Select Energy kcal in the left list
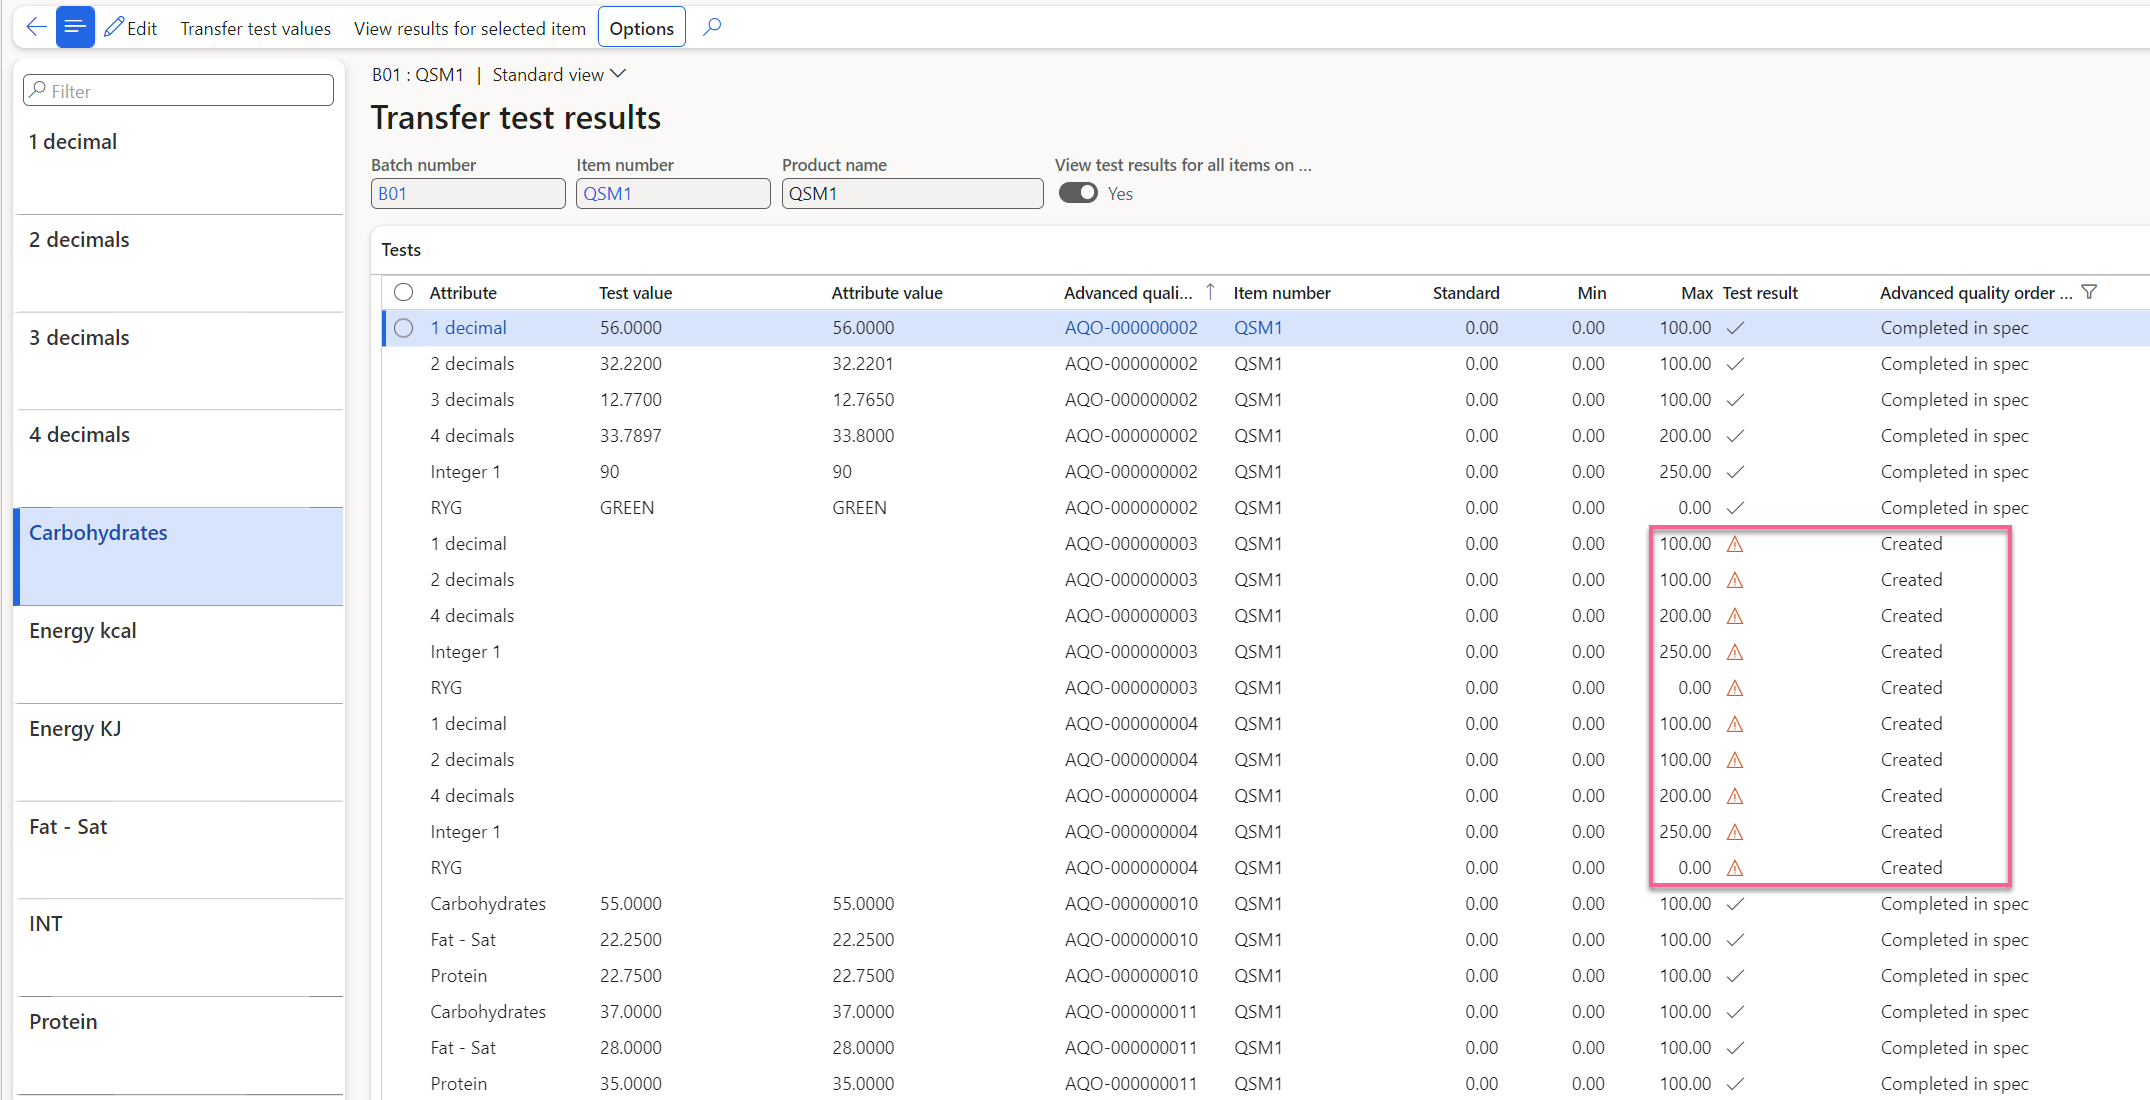 (x=83, y=631)
